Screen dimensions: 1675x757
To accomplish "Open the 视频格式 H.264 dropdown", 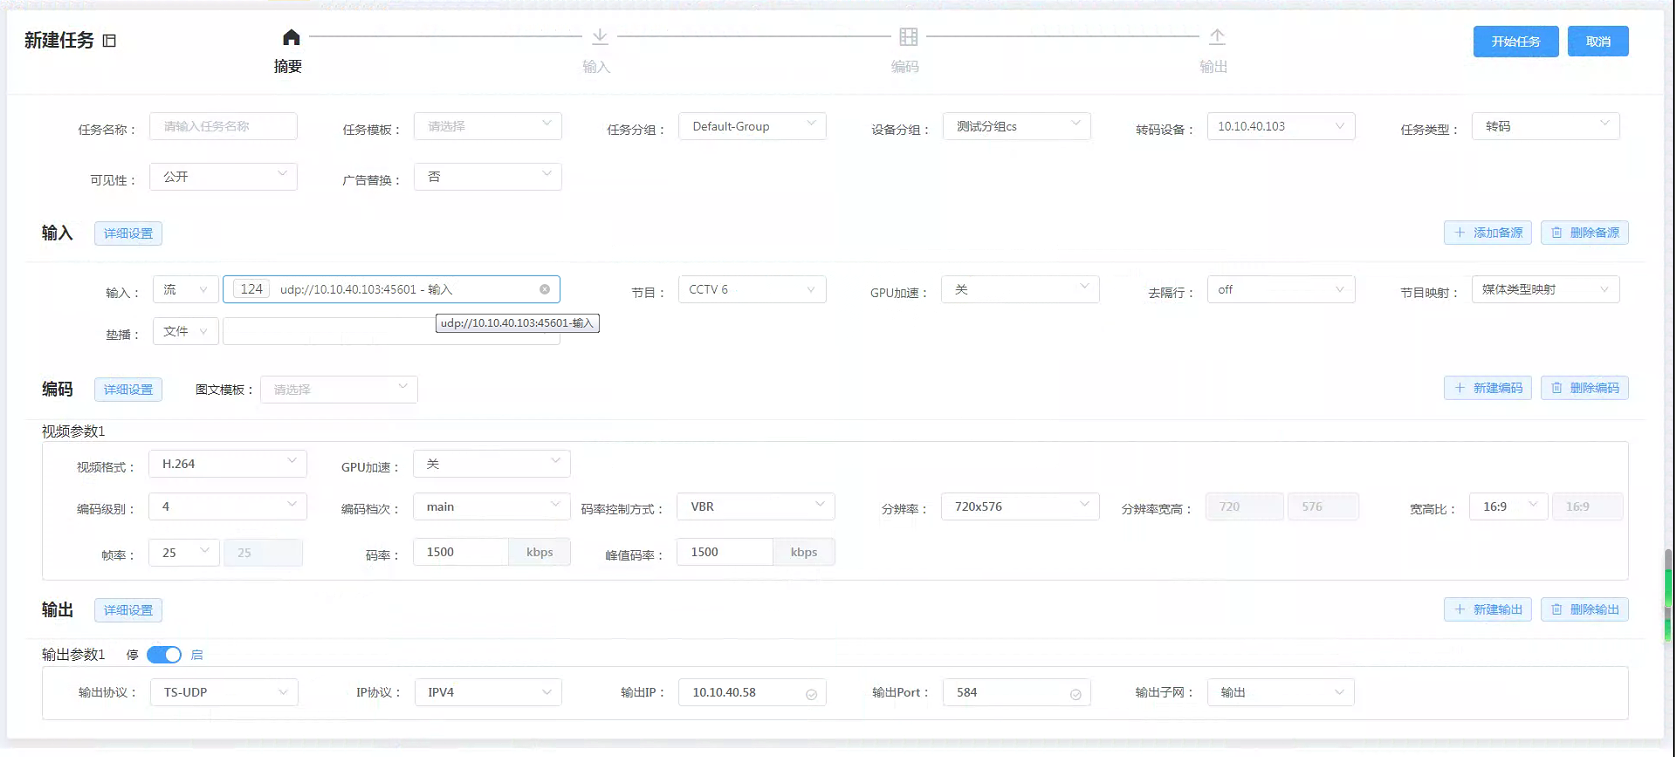I will tap(228, 464).
